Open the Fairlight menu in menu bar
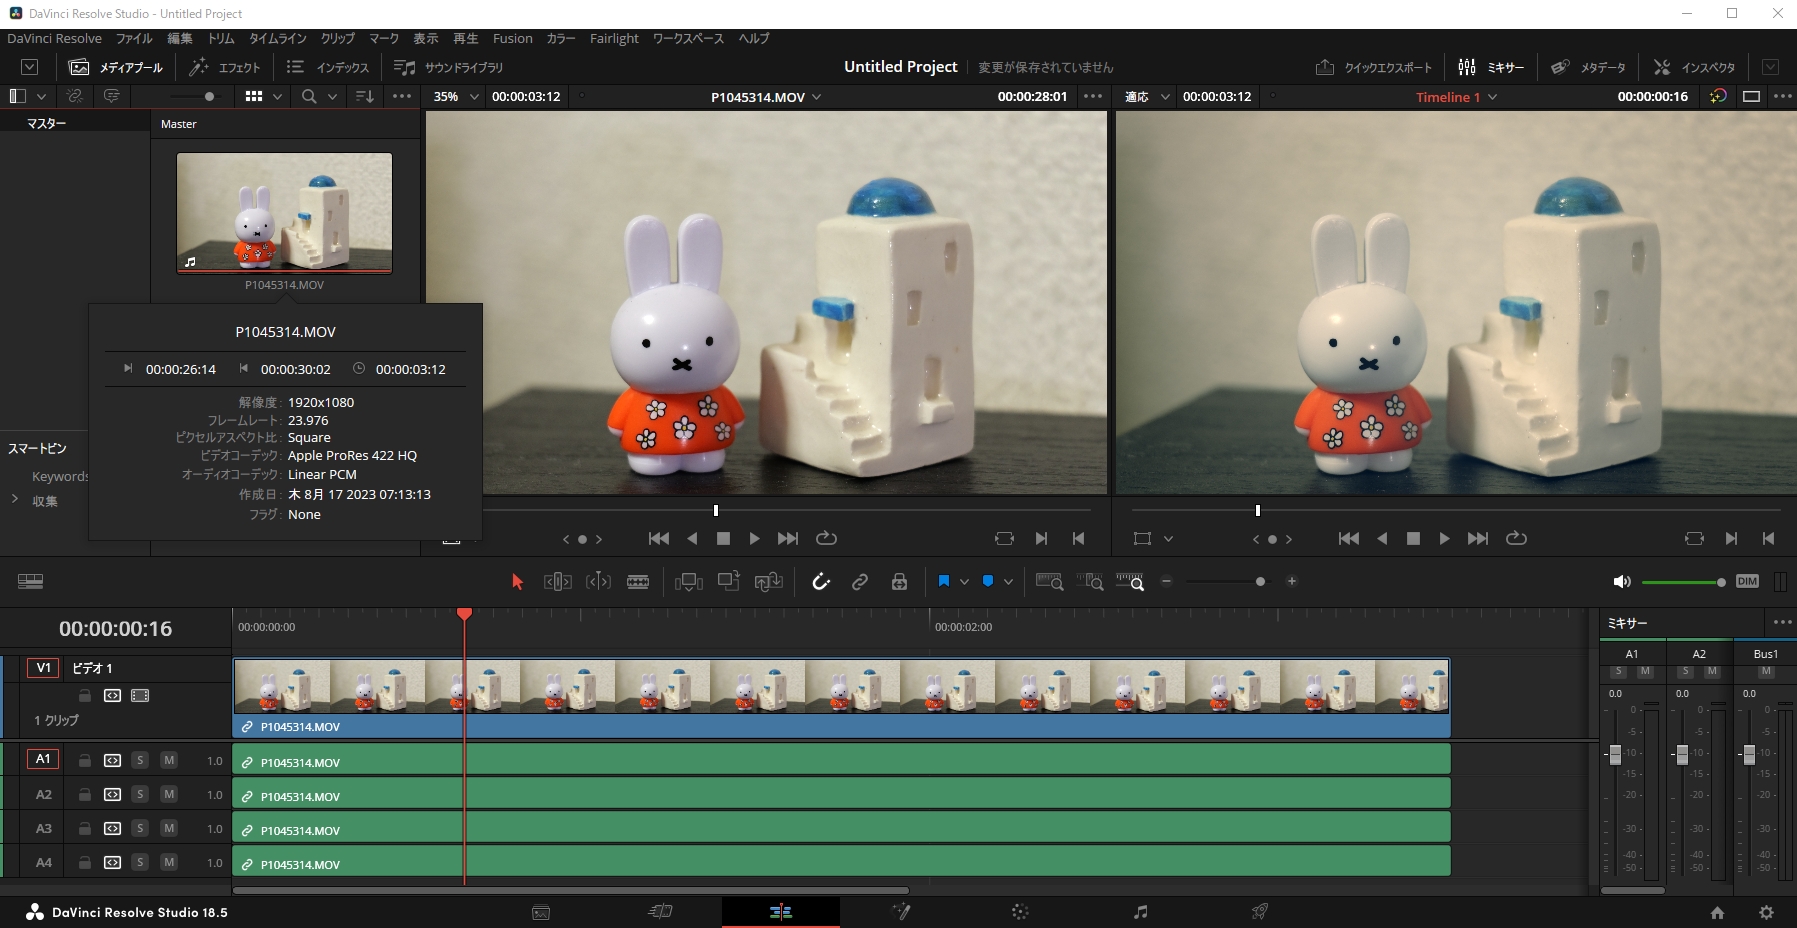The width and height of the screenshot is (1797, 928). click(x=613, y=38)
